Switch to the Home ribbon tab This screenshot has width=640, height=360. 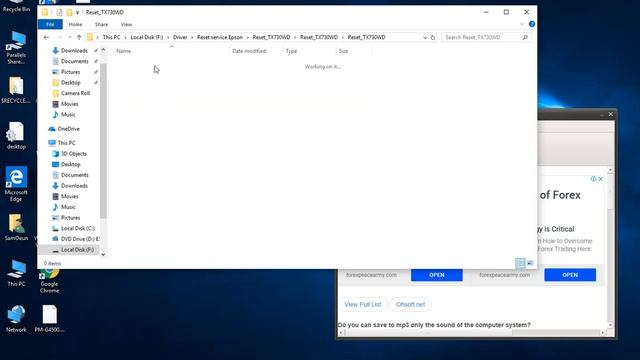[75, 24]
